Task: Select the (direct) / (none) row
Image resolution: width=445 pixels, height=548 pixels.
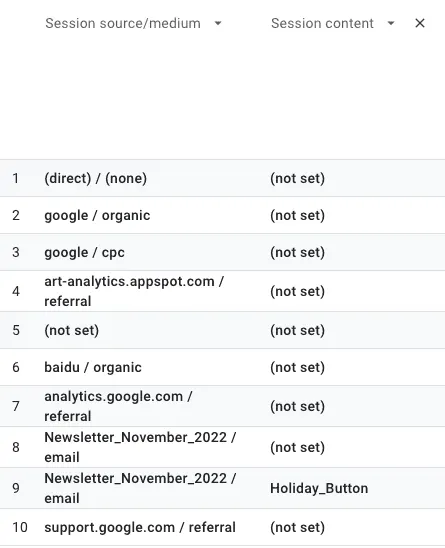Action: (222, 178)
